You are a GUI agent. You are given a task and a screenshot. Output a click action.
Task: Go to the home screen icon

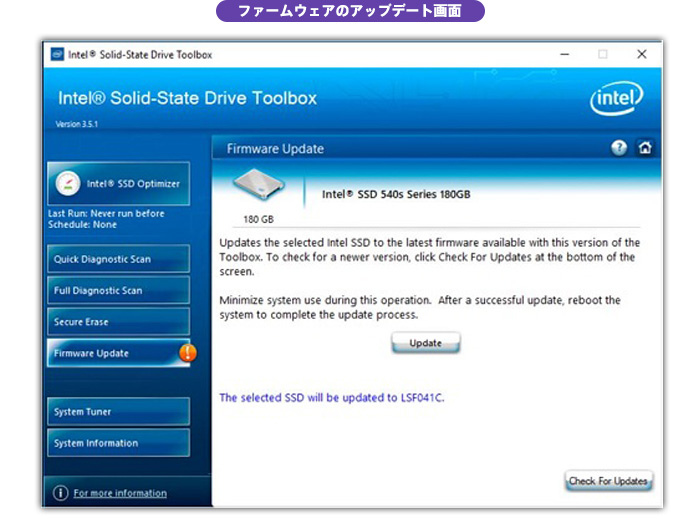(645, 148)
